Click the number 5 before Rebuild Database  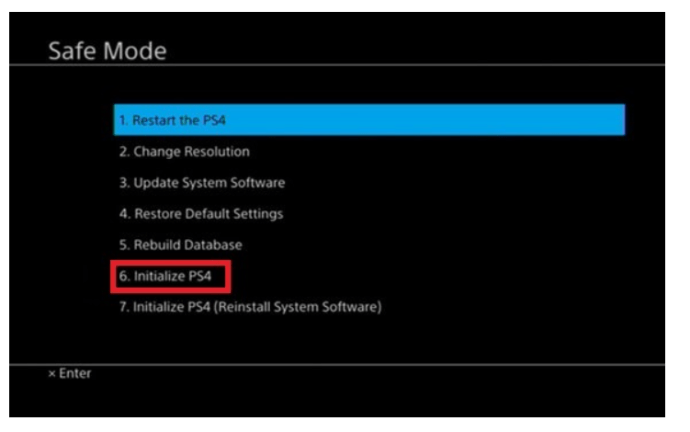tap(124, 245)
